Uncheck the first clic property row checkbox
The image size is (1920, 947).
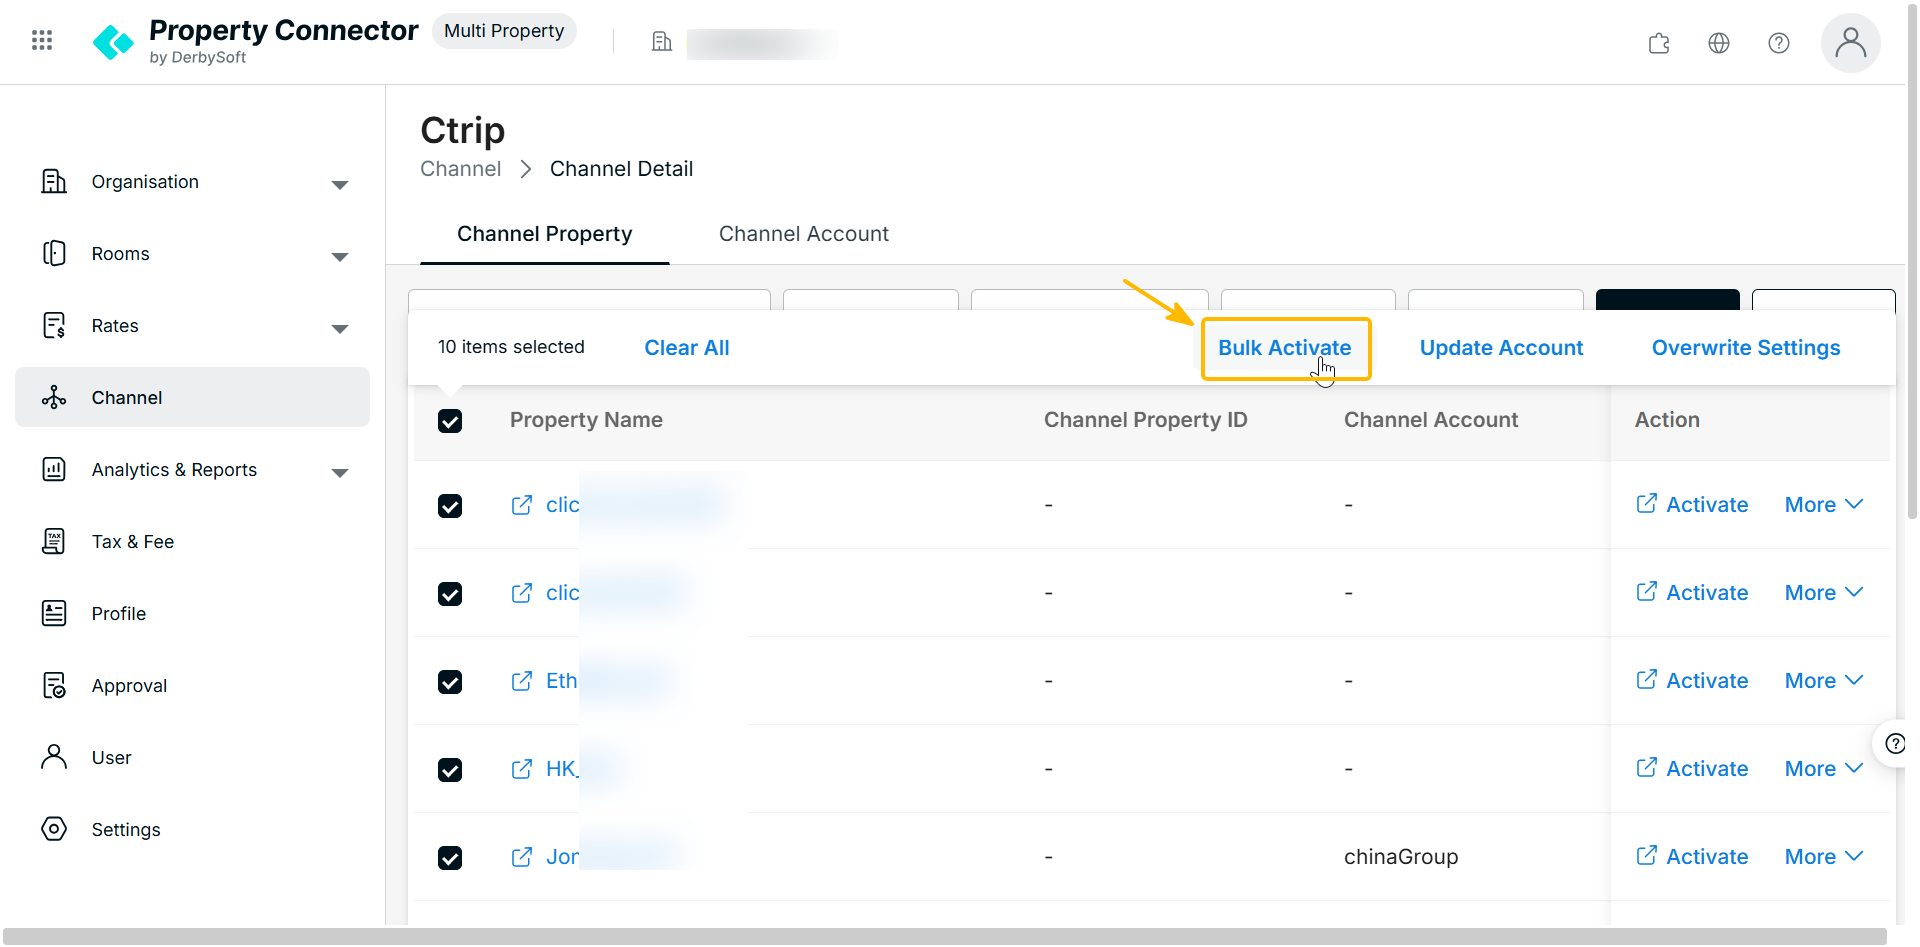450,506
